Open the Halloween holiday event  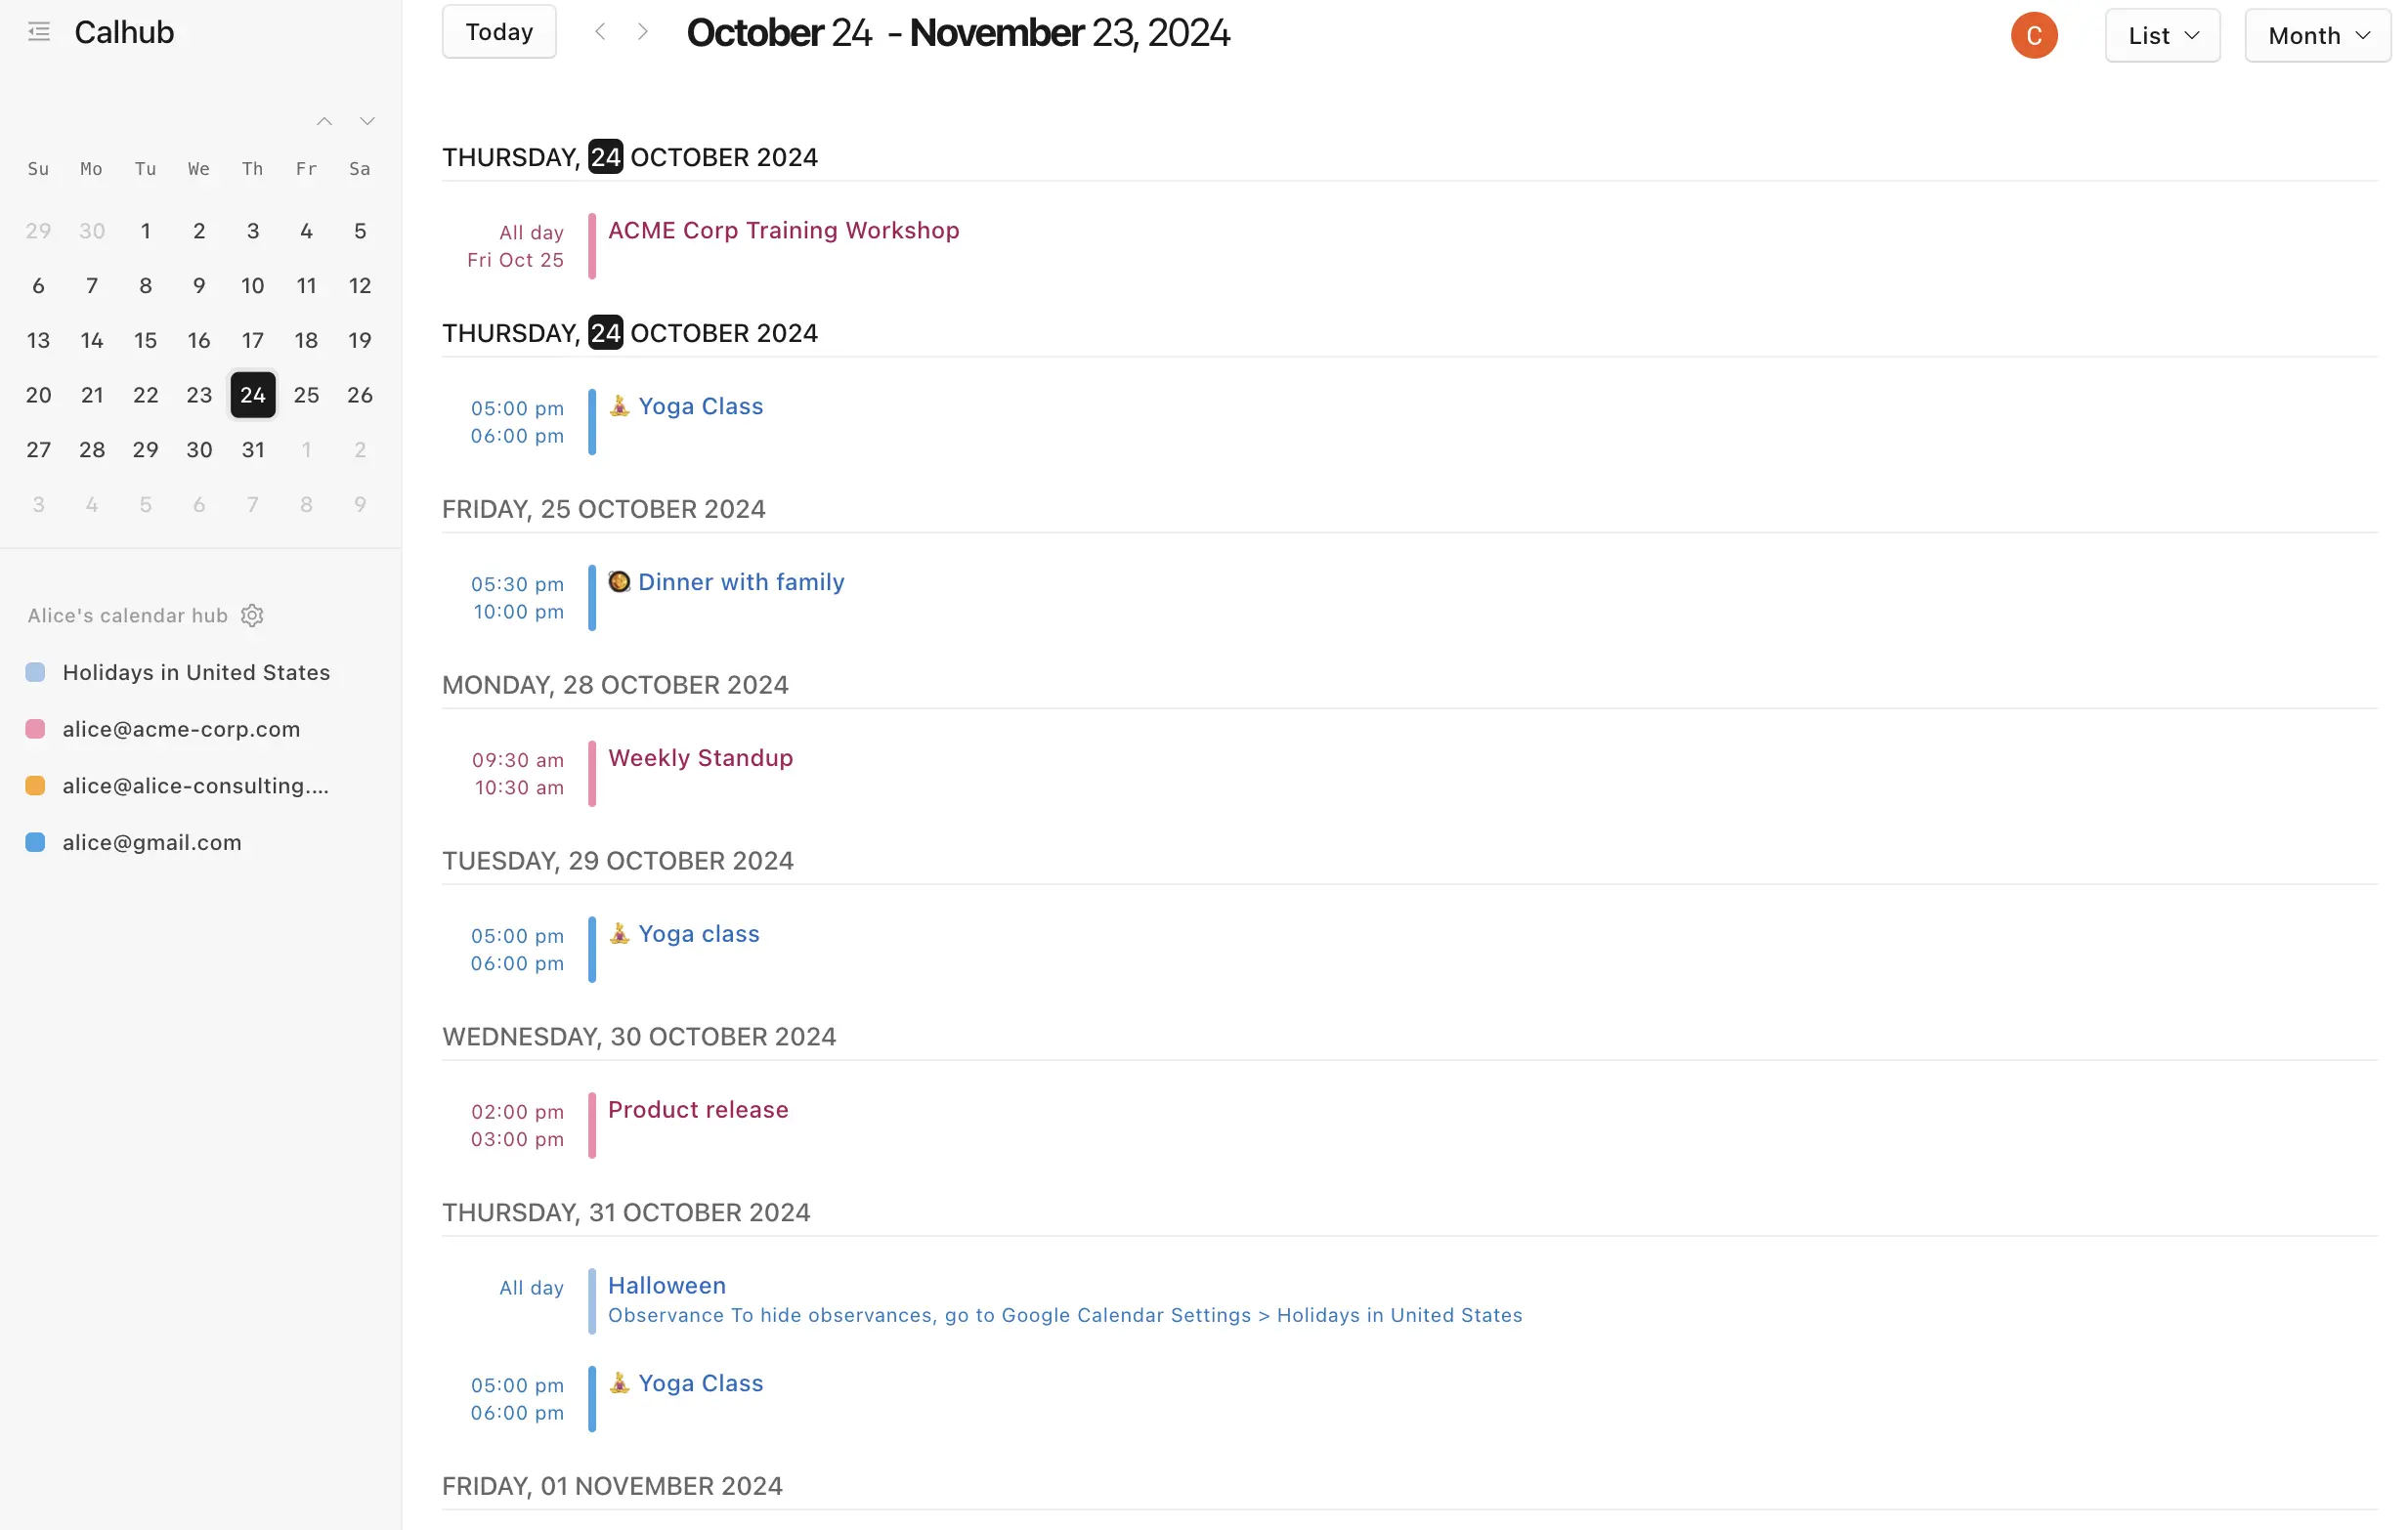pos(667,1285)
